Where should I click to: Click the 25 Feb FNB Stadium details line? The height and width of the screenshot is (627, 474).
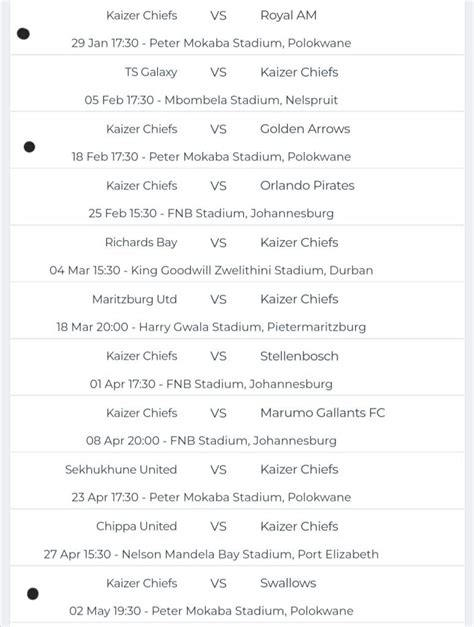click(211, 213)
